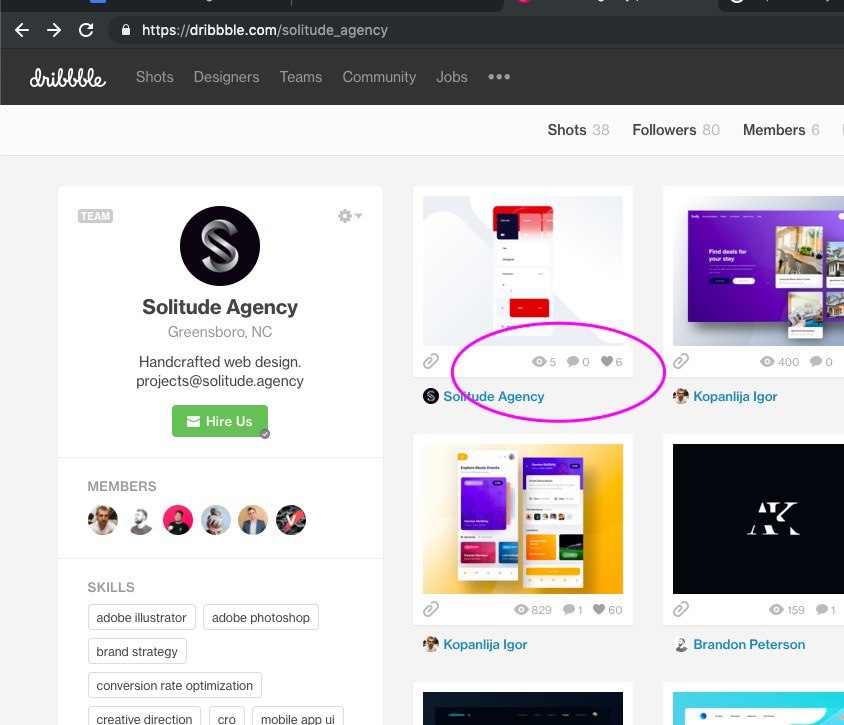The height and width of the screenshot is (725, 844).
Task: Open the member avatar with red V logo
Action: [x=291, y=520]
